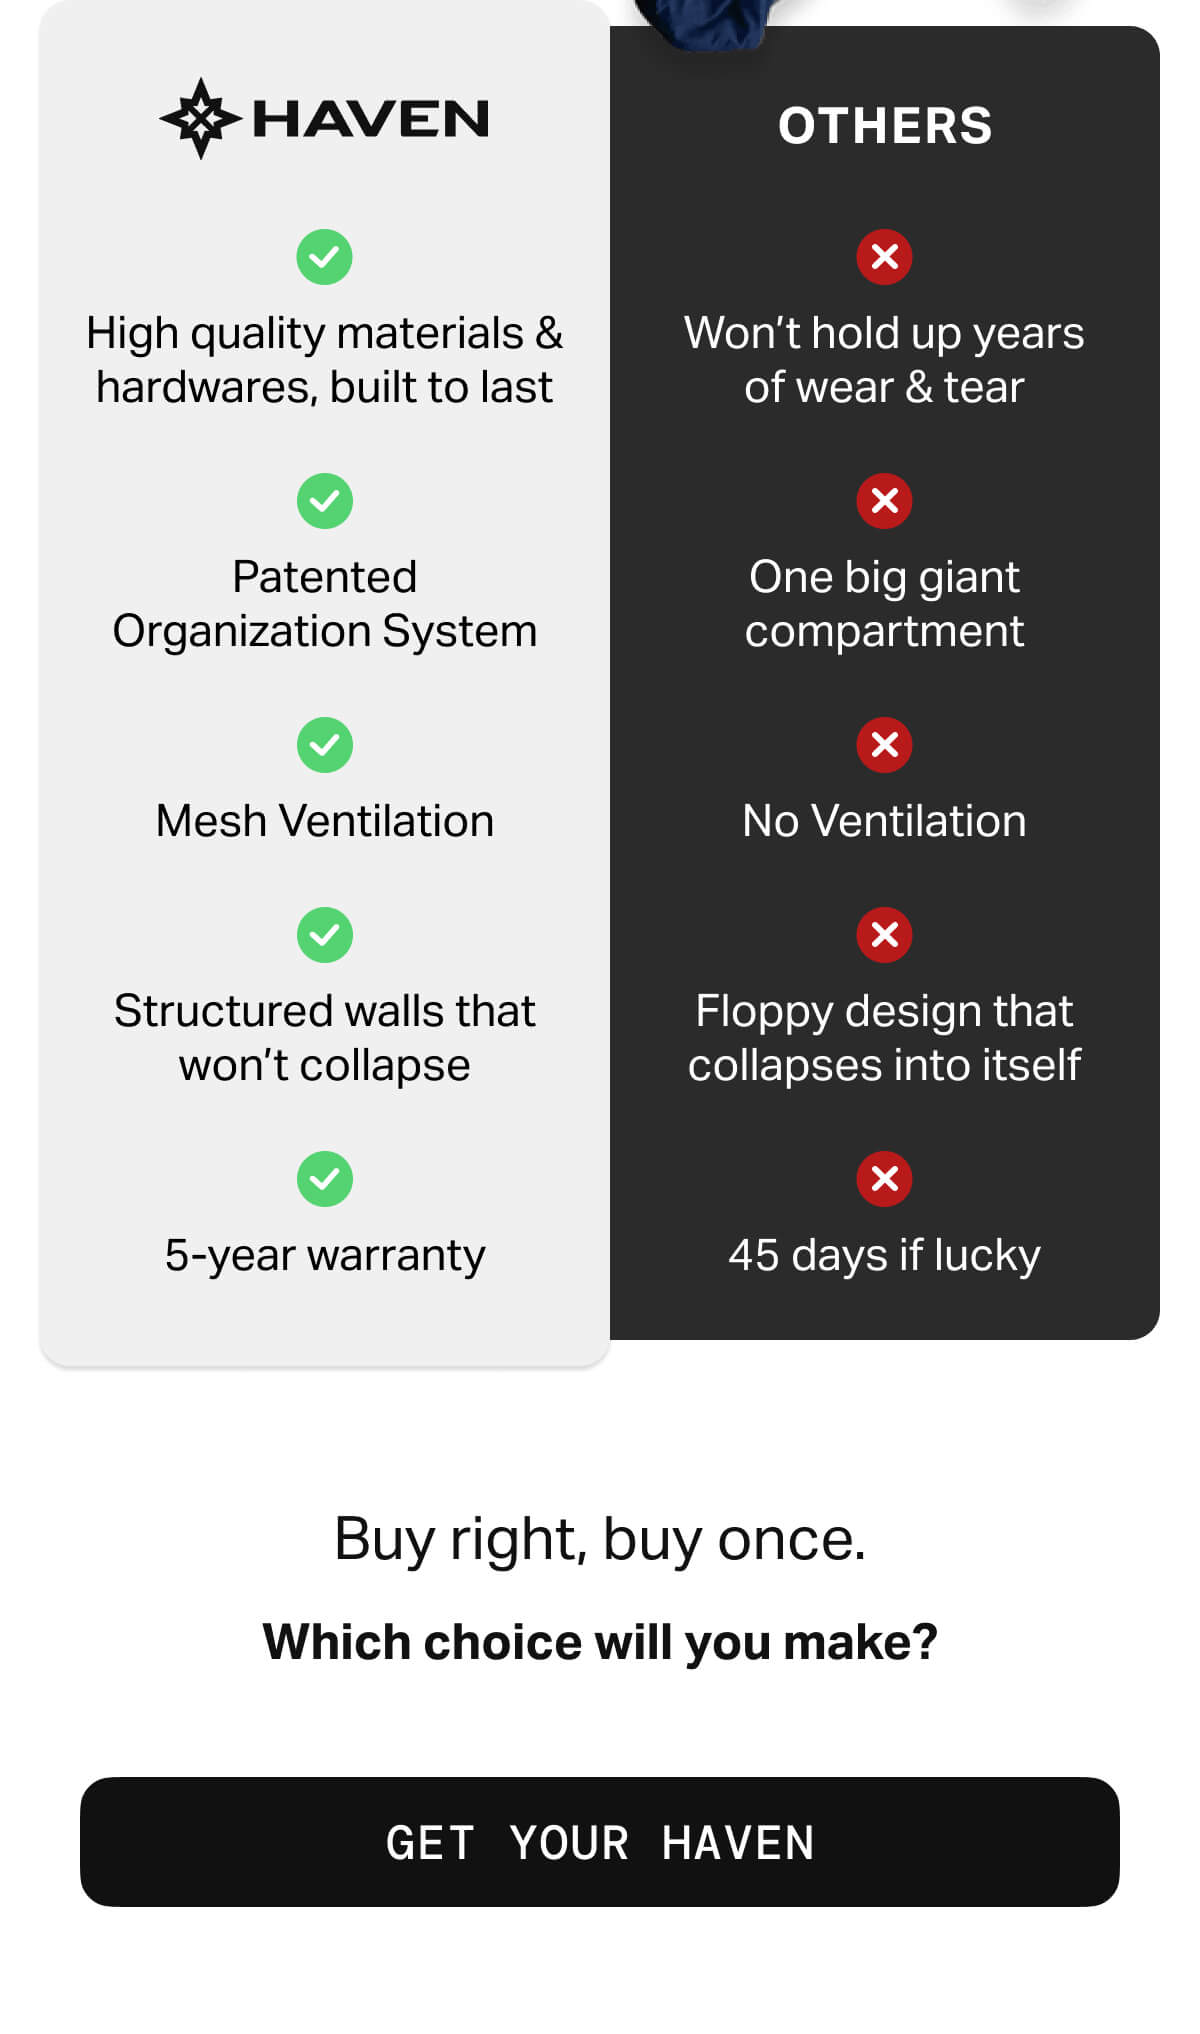Viewport: 1200px width, 2034px height.
Task: Click Which choice will you make text
Action: (x=600, y=1642)
